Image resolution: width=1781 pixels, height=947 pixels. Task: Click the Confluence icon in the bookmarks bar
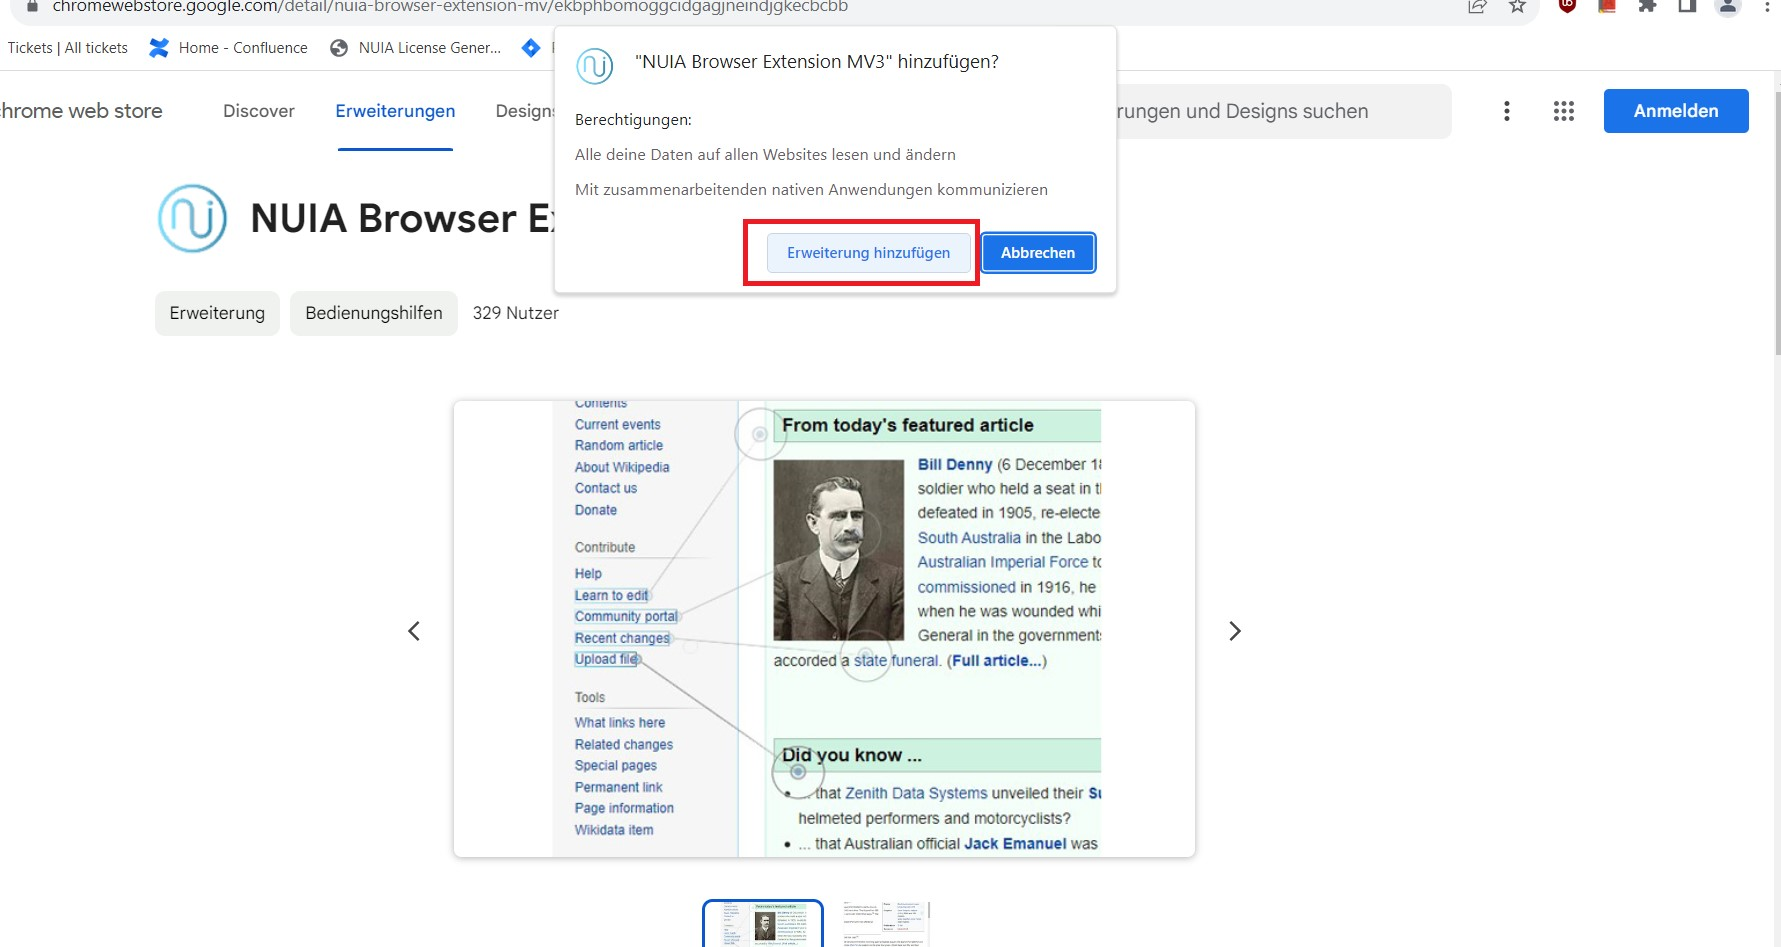pyautogui.click(x=157, y=47)
